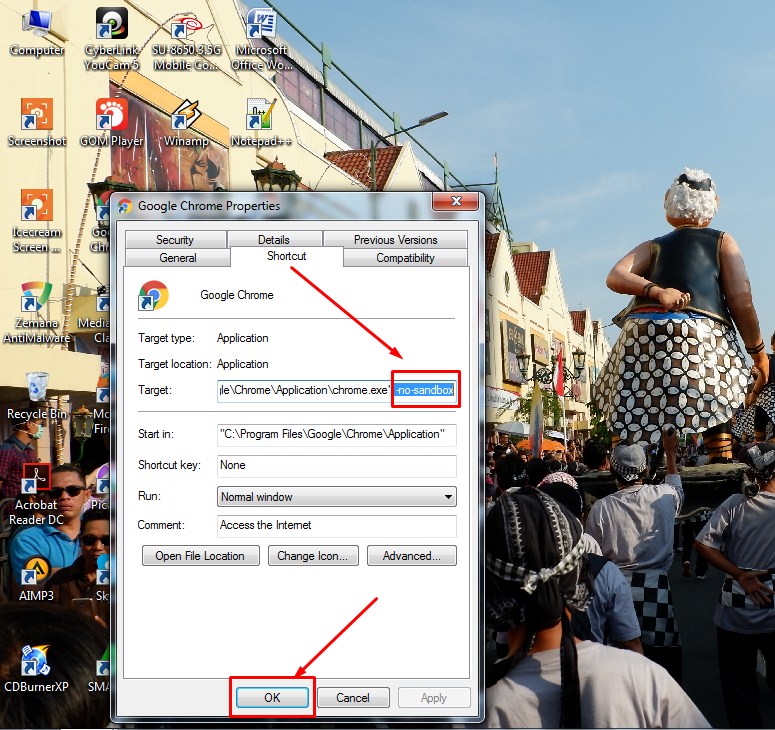Select Winamp desktop shortcut
The width and height of the screenshot is (775, 730).
186,122
